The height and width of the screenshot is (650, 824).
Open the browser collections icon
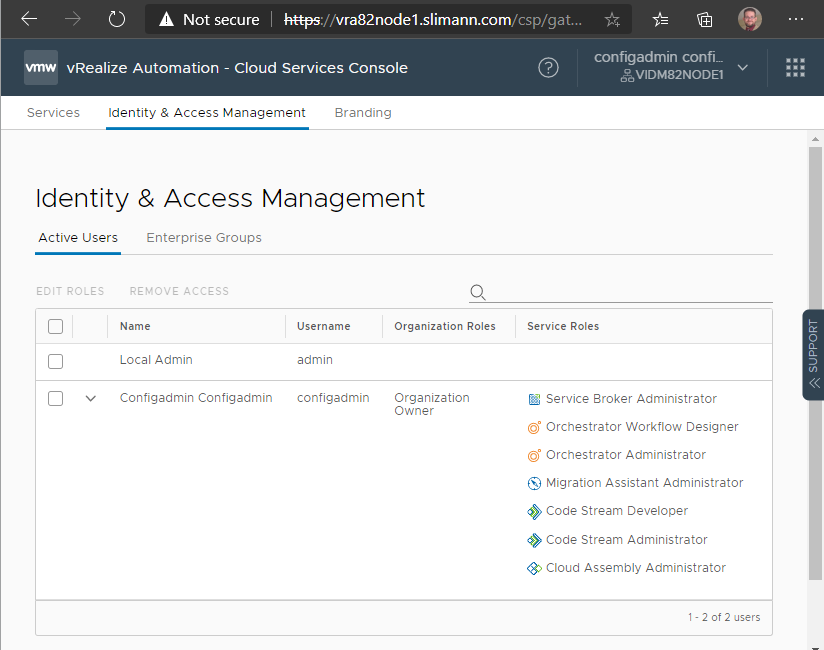coord(704,20)
